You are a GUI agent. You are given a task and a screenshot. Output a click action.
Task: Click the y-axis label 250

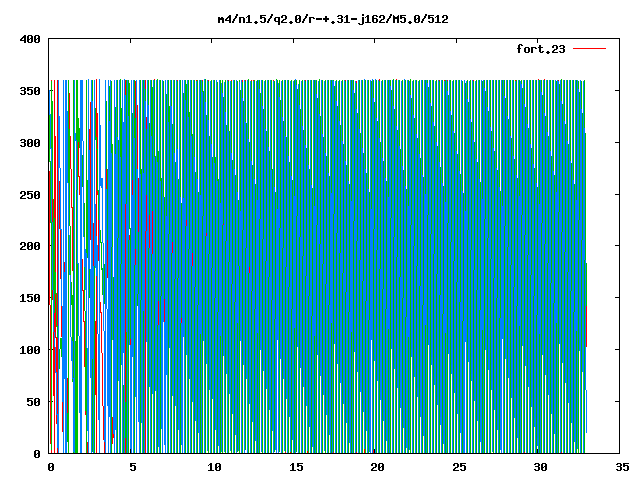click(30, 195)
